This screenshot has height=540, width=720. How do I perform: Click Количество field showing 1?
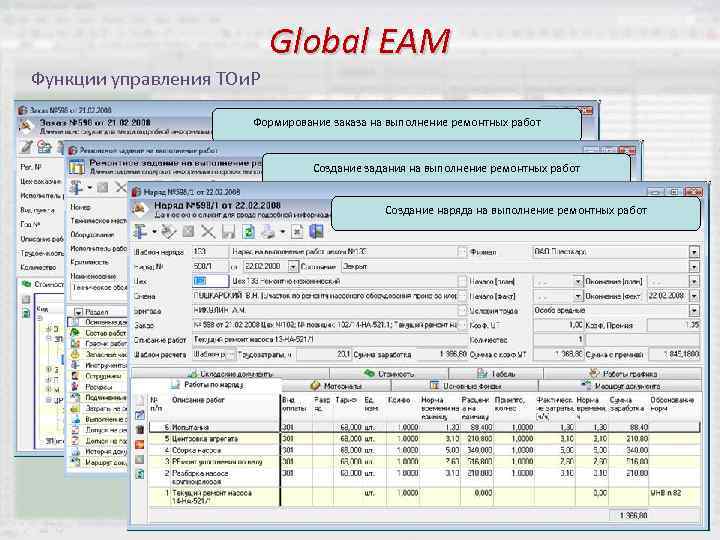coord(558,340)
